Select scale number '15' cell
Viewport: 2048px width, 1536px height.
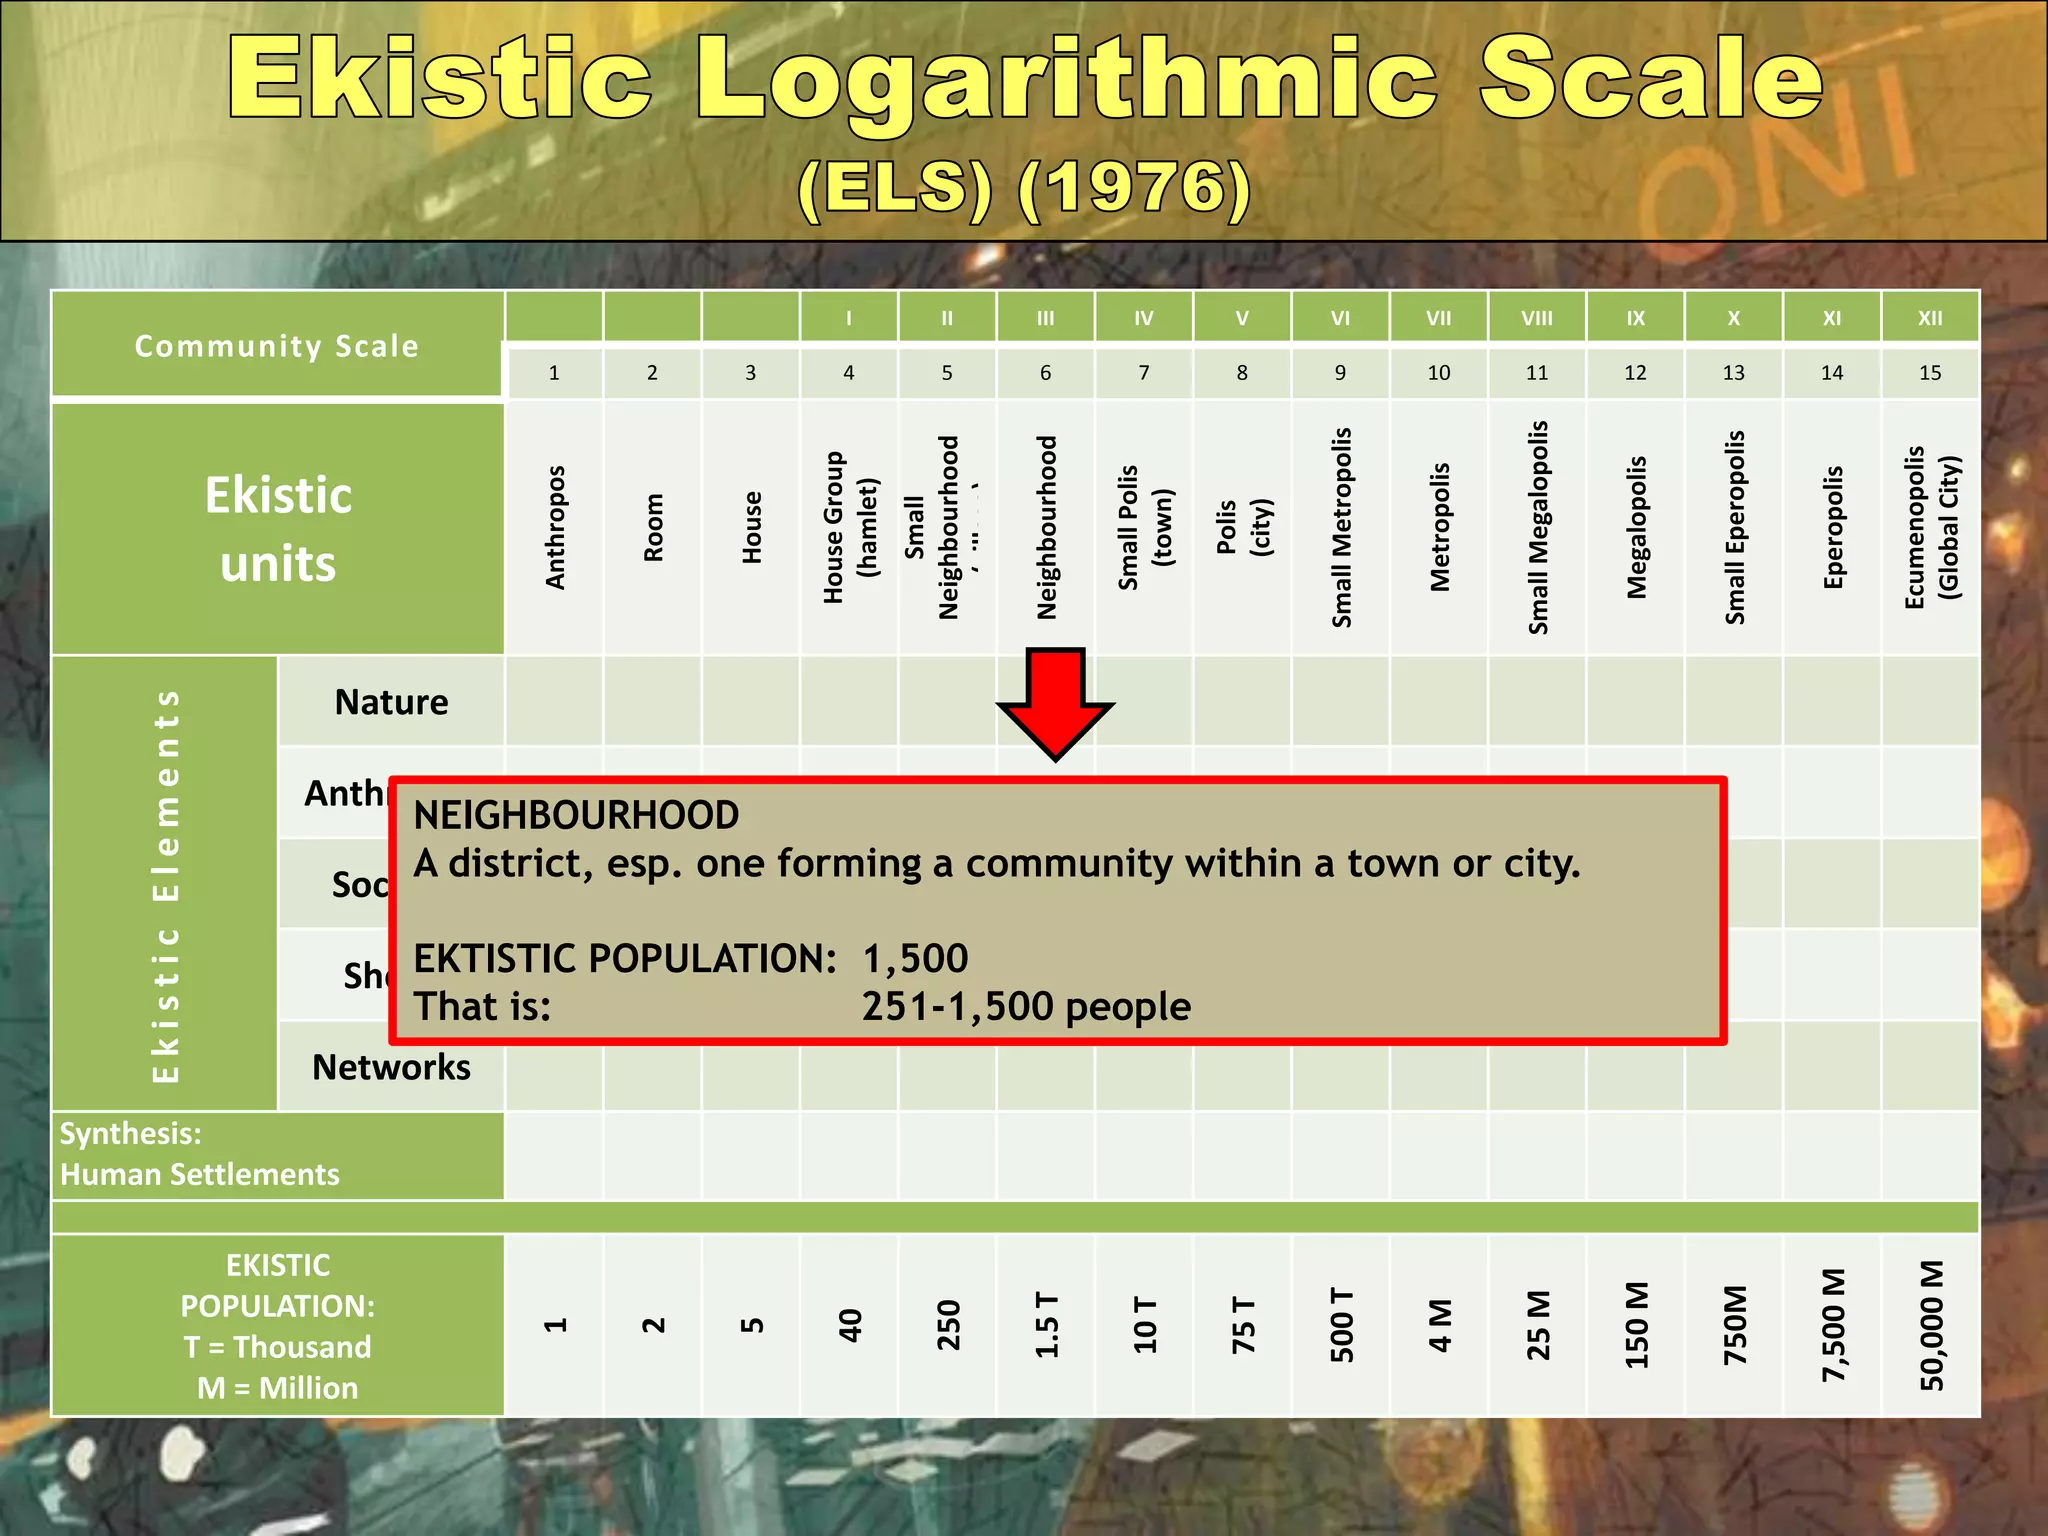(x=1931, y=373)
